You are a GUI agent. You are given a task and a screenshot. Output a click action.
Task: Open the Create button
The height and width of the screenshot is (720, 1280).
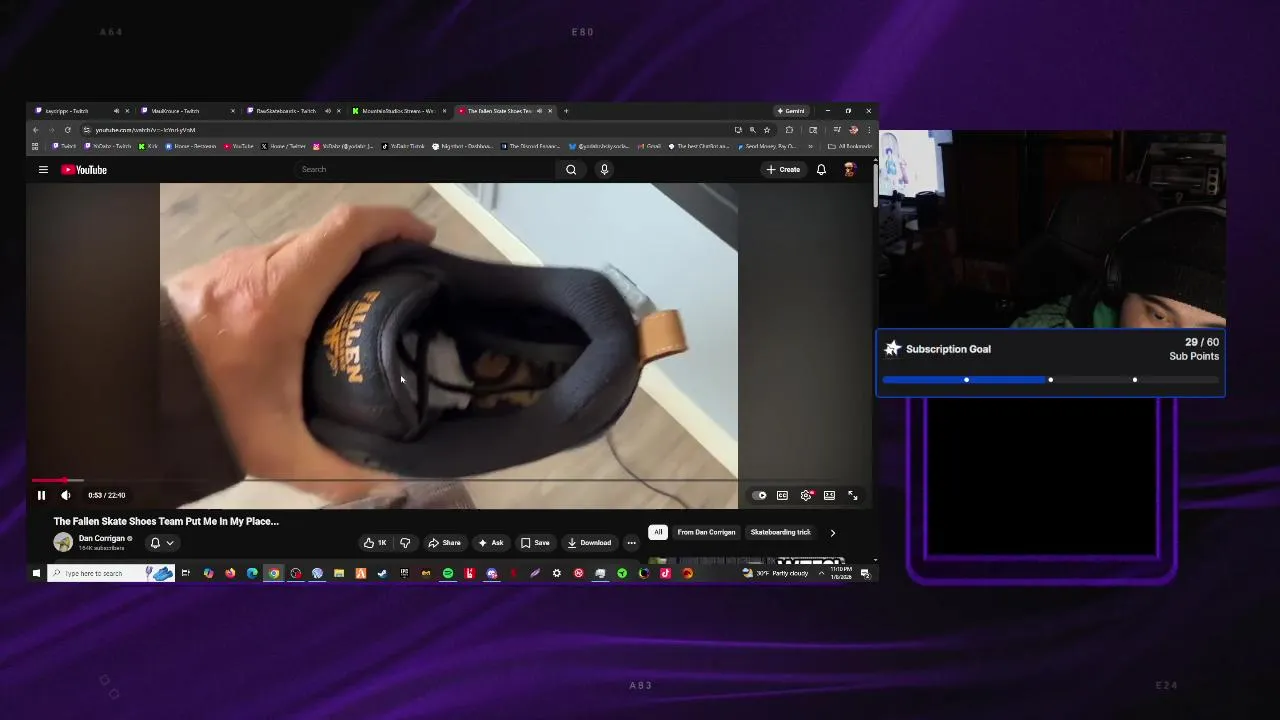point(783,170)
